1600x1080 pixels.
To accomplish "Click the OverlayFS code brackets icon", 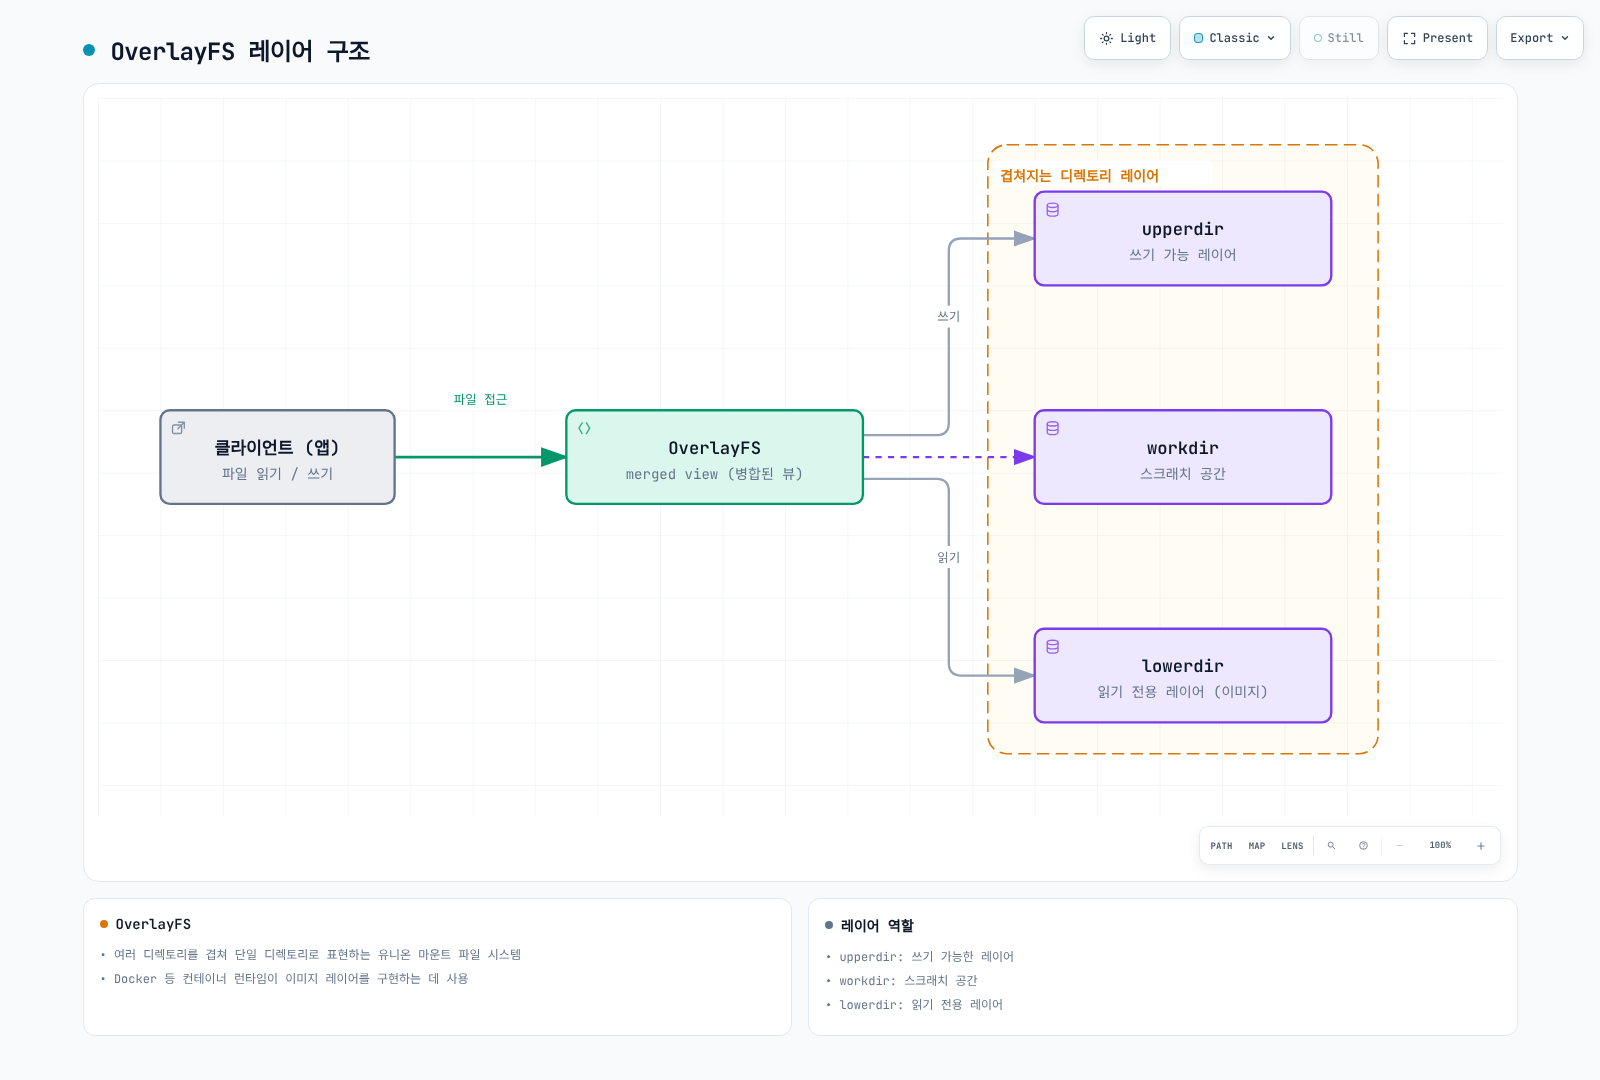I will point(584,429).
